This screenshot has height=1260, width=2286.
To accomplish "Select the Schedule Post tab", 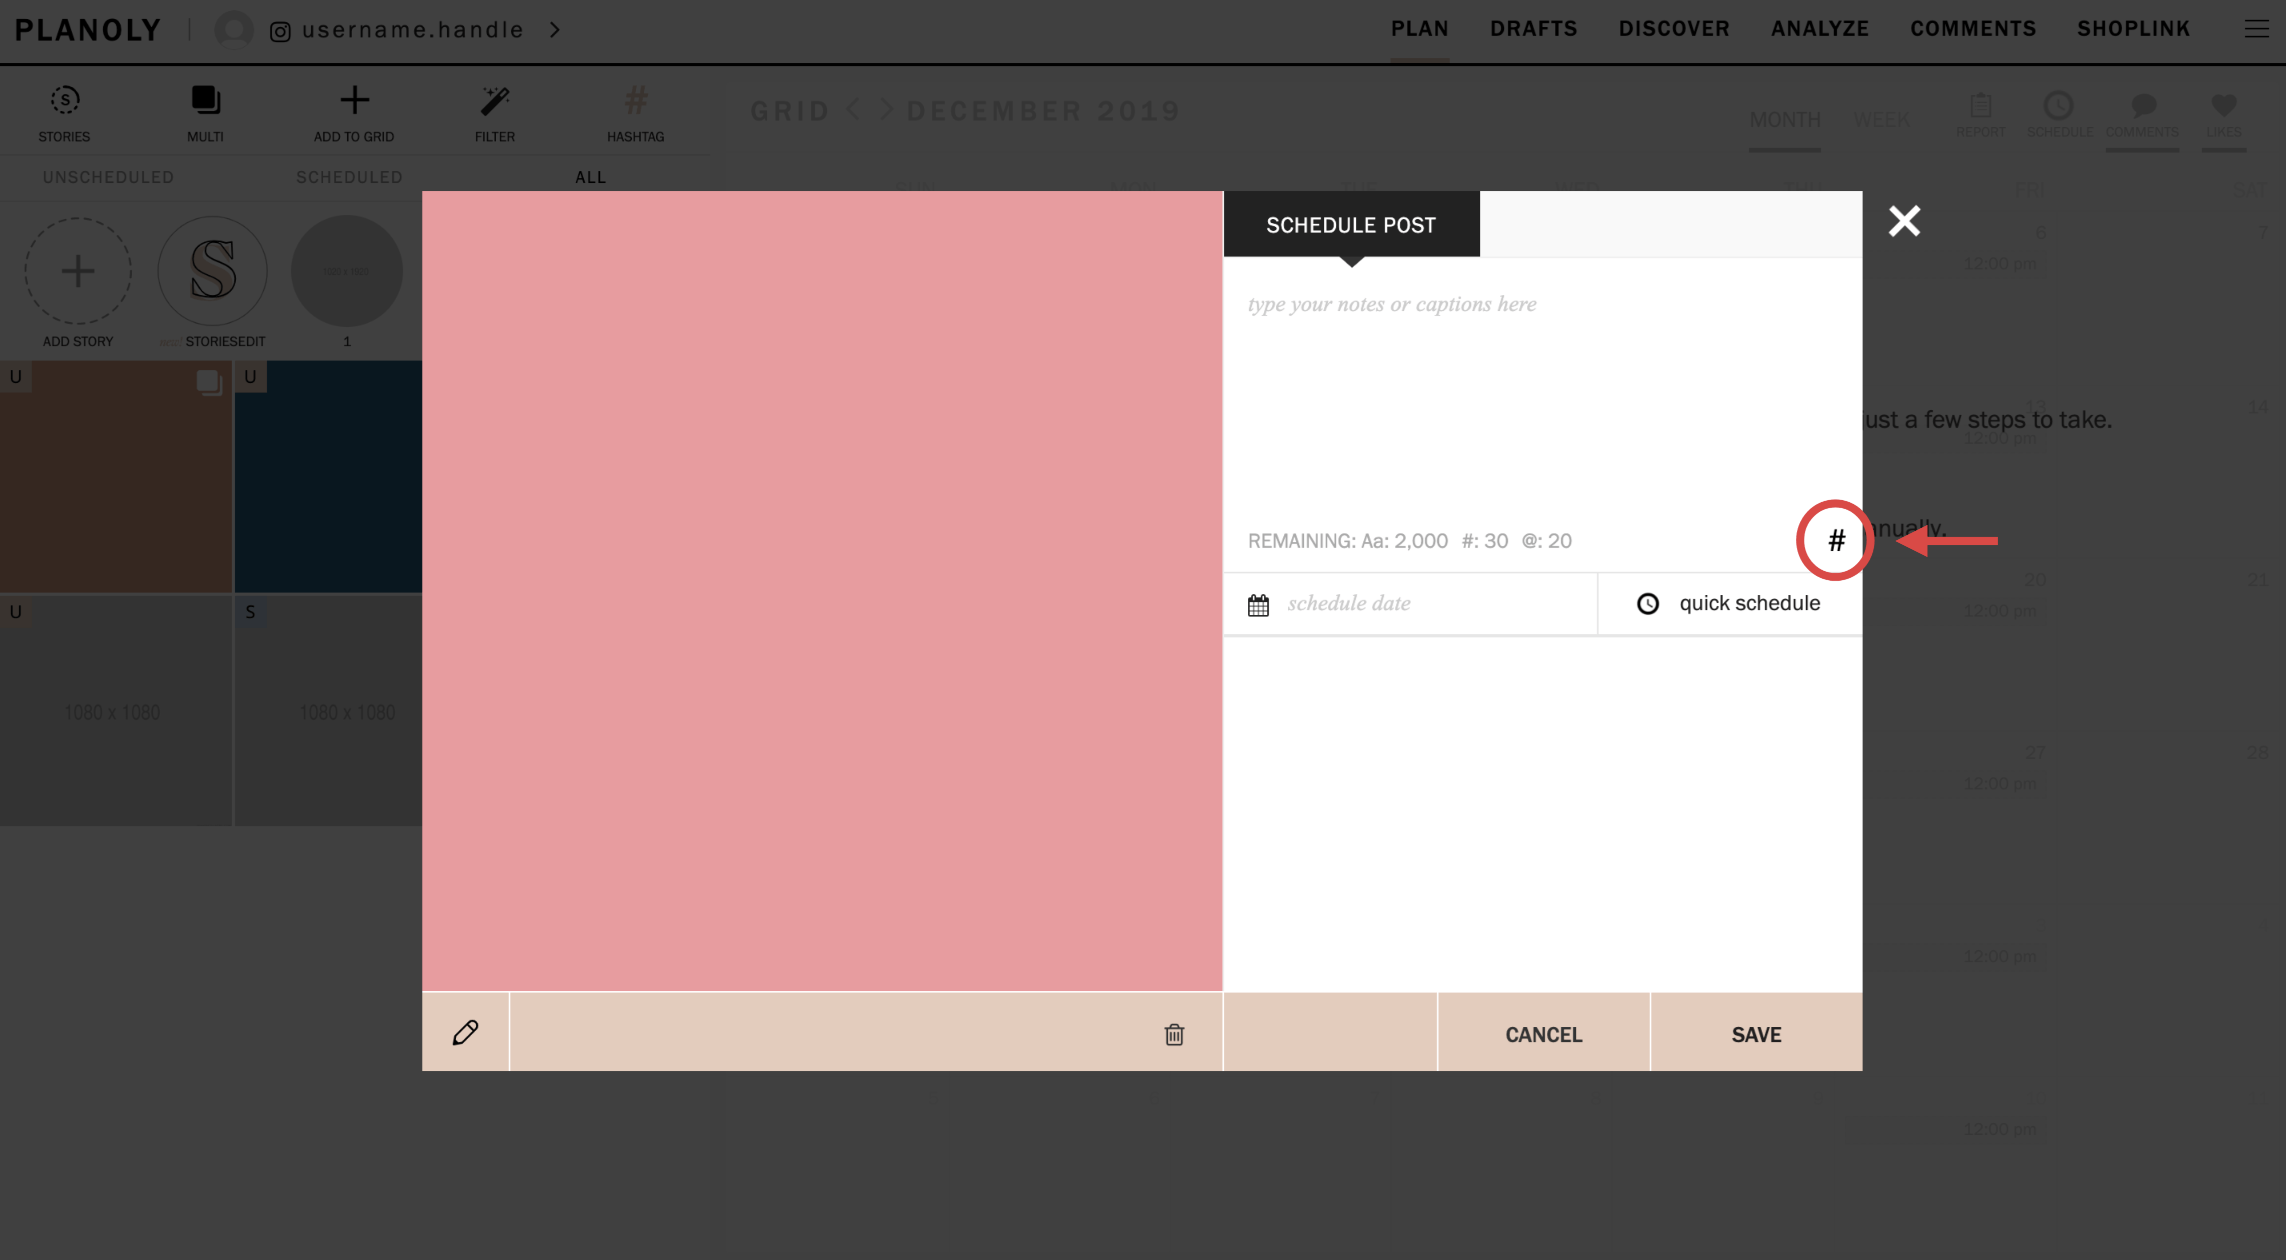I will (x=1351, y=225).
